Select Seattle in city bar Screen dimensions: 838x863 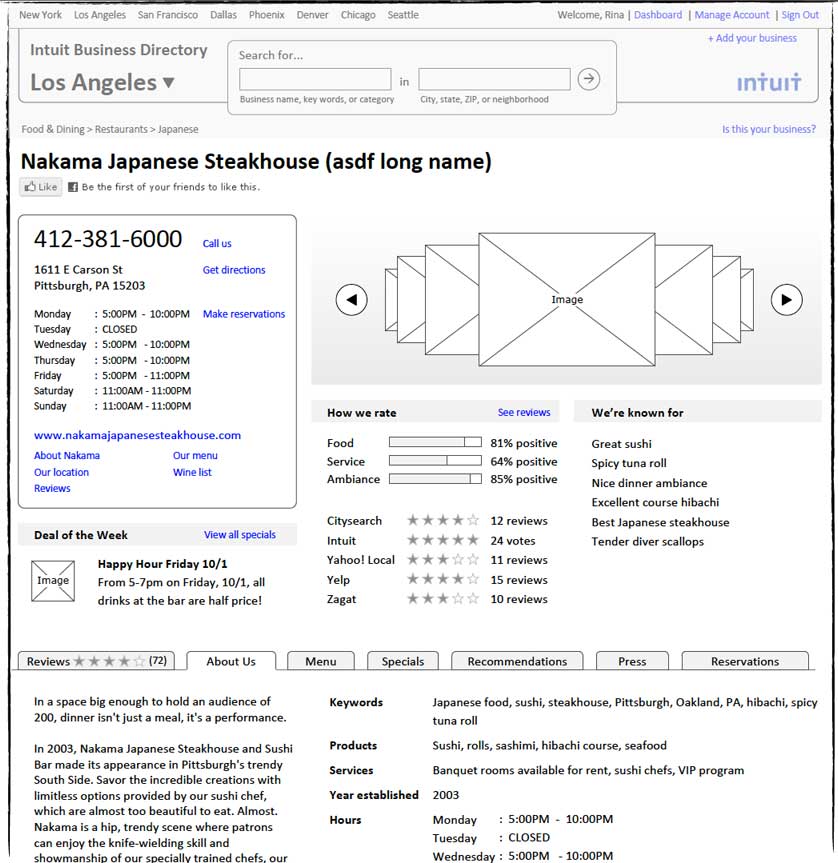click(x=403, y=15)
